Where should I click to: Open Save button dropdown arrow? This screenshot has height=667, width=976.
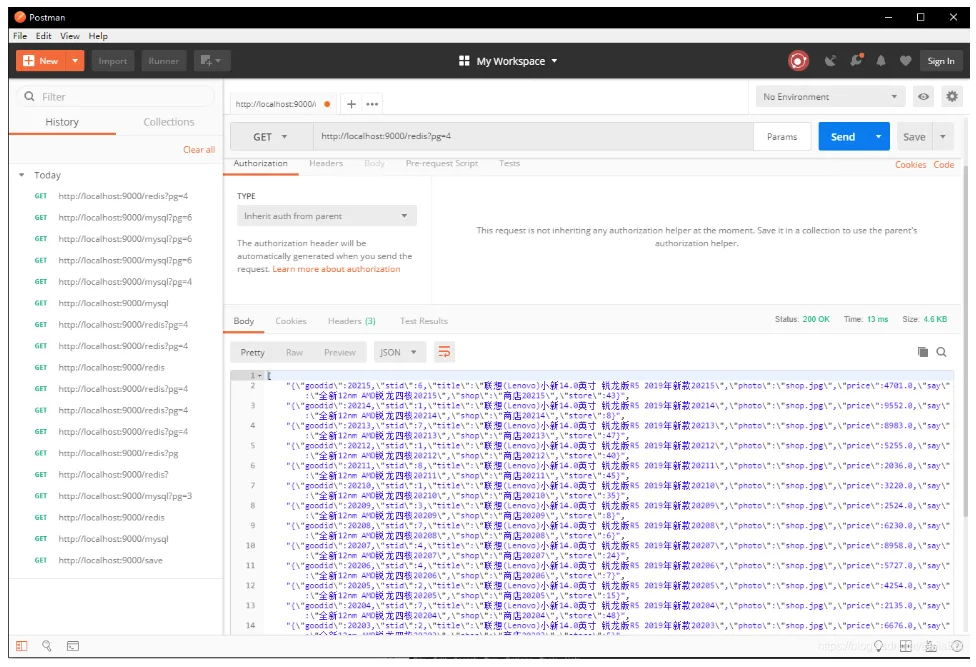[x=942, y=137]
